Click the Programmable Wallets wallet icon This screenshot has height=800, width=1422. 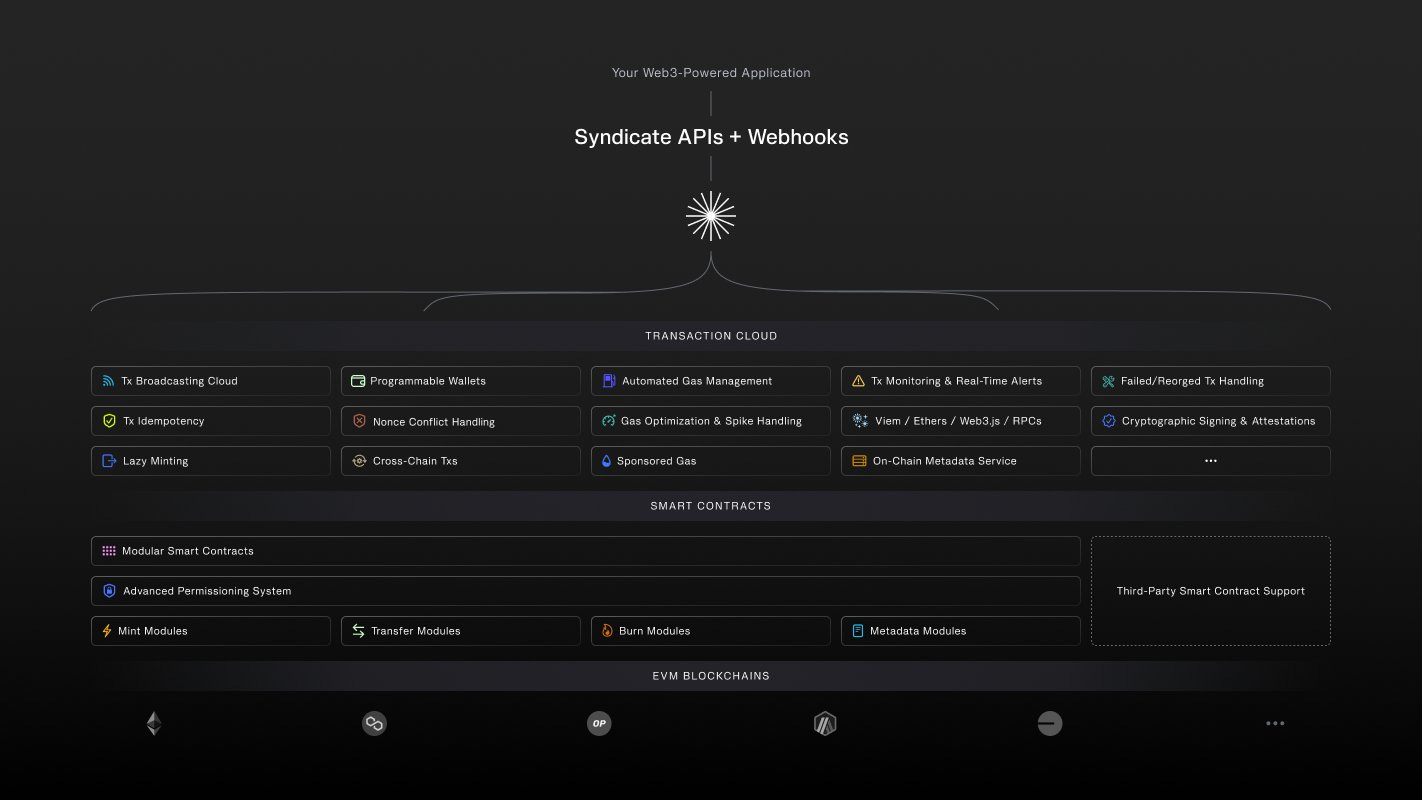(x=358, y=381)
